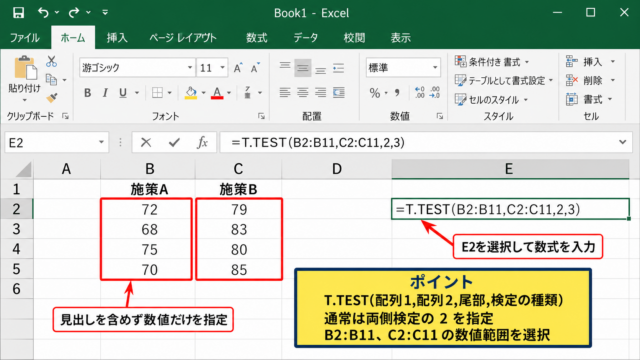
Task: Toggle middle vertical alignment
Action: (x=302, y=68)
